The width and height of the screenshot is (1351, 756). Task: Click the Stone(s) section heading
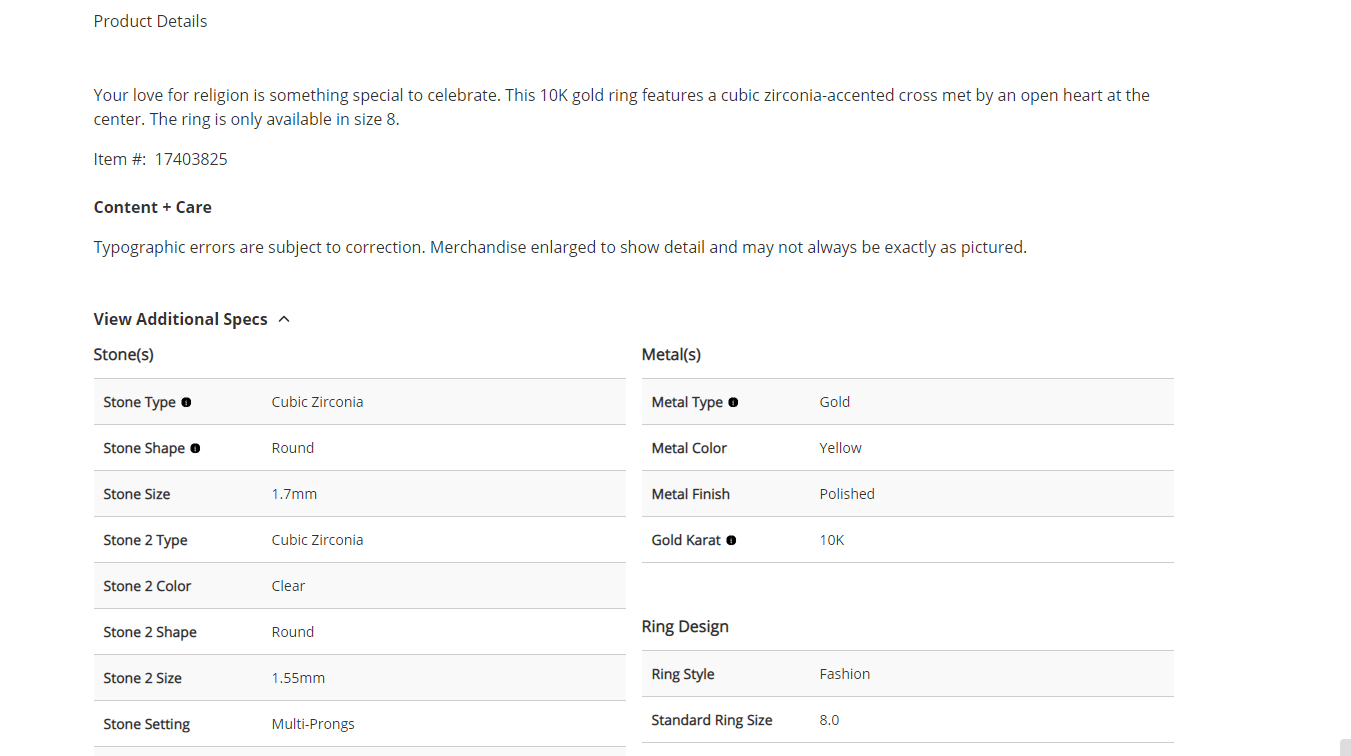pyautogui.click(x=123, y=354)
